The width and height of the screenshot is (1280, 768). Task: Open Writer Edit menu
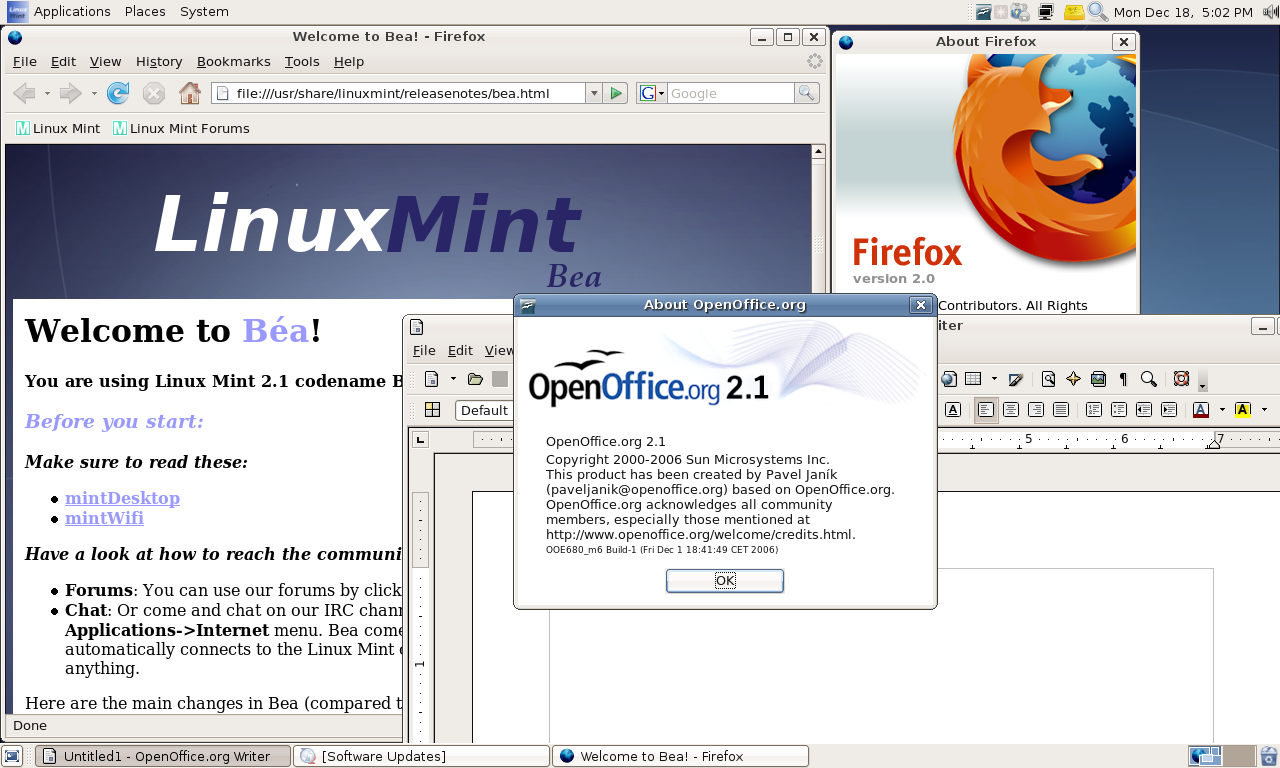tap(460, 350)
